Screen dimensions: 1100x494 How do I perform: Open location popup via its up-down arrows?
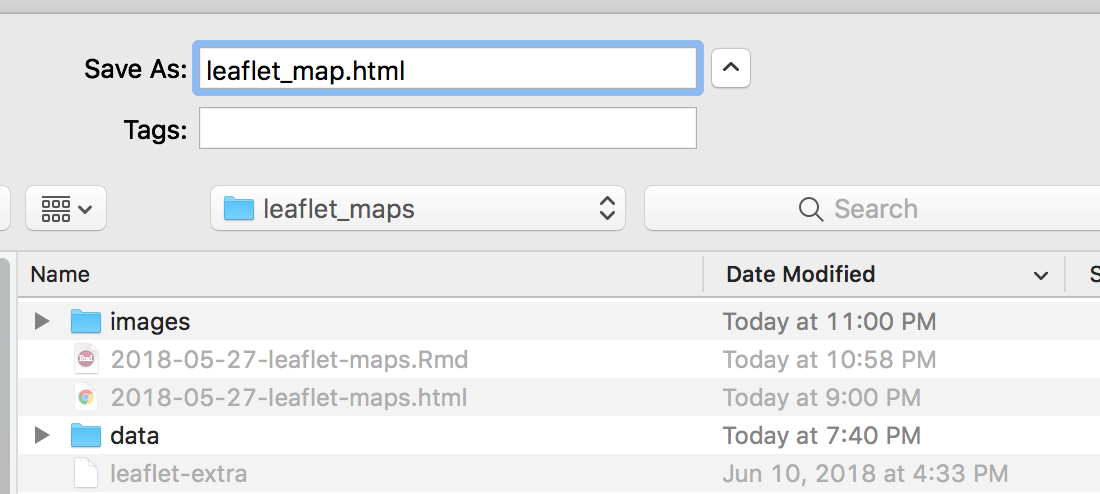click(606, 209)
